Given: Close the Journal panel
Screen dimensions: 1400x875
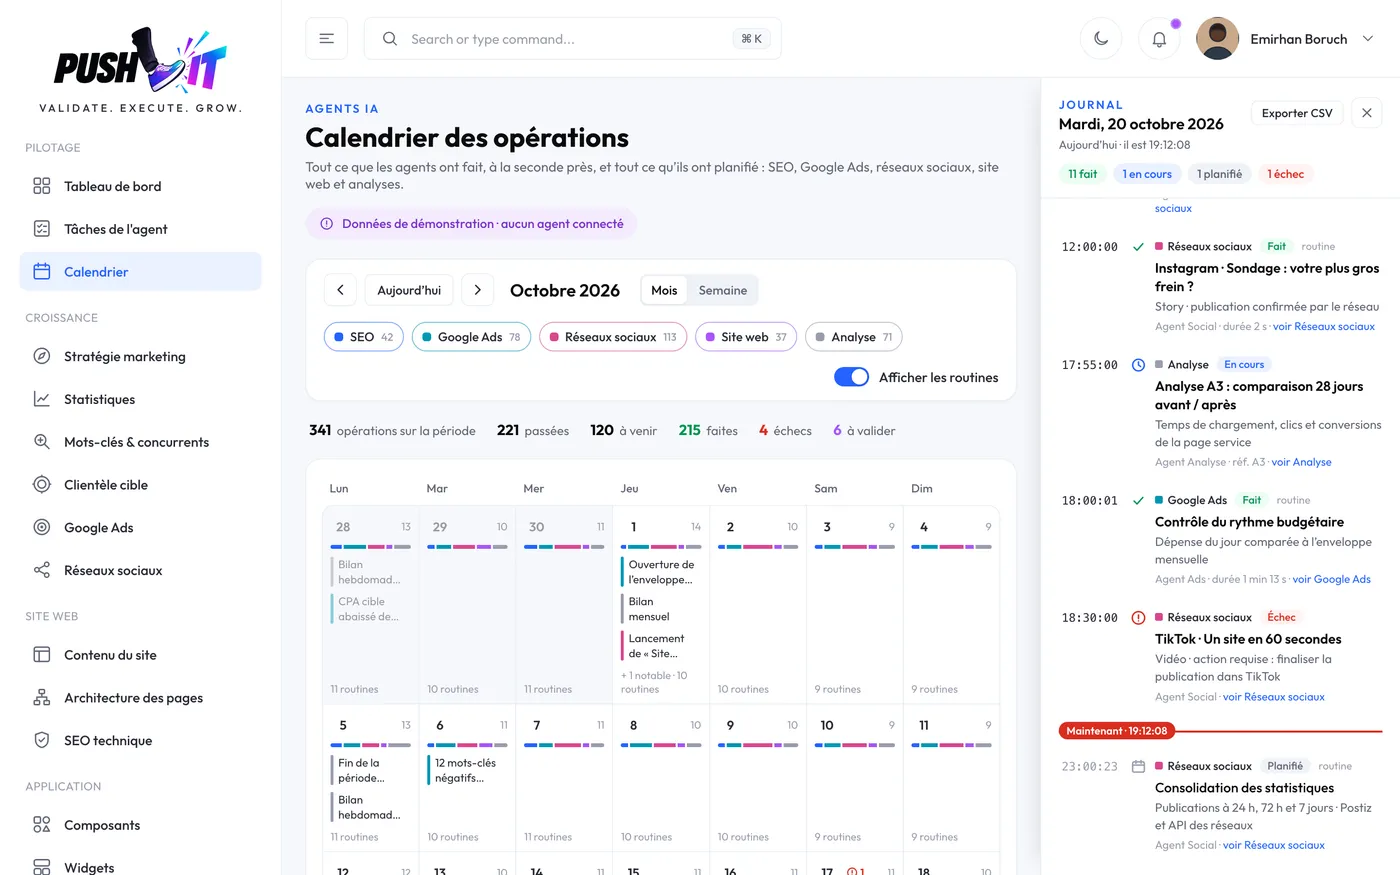Looking at the screenshot, I should pos(1367,113).
